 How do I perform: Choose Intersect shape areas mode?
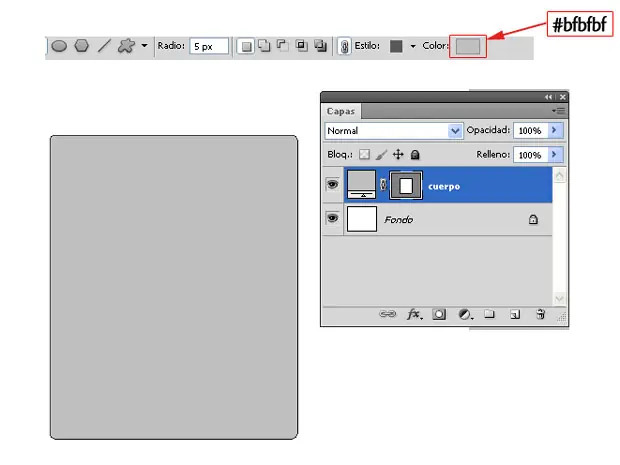302,46
